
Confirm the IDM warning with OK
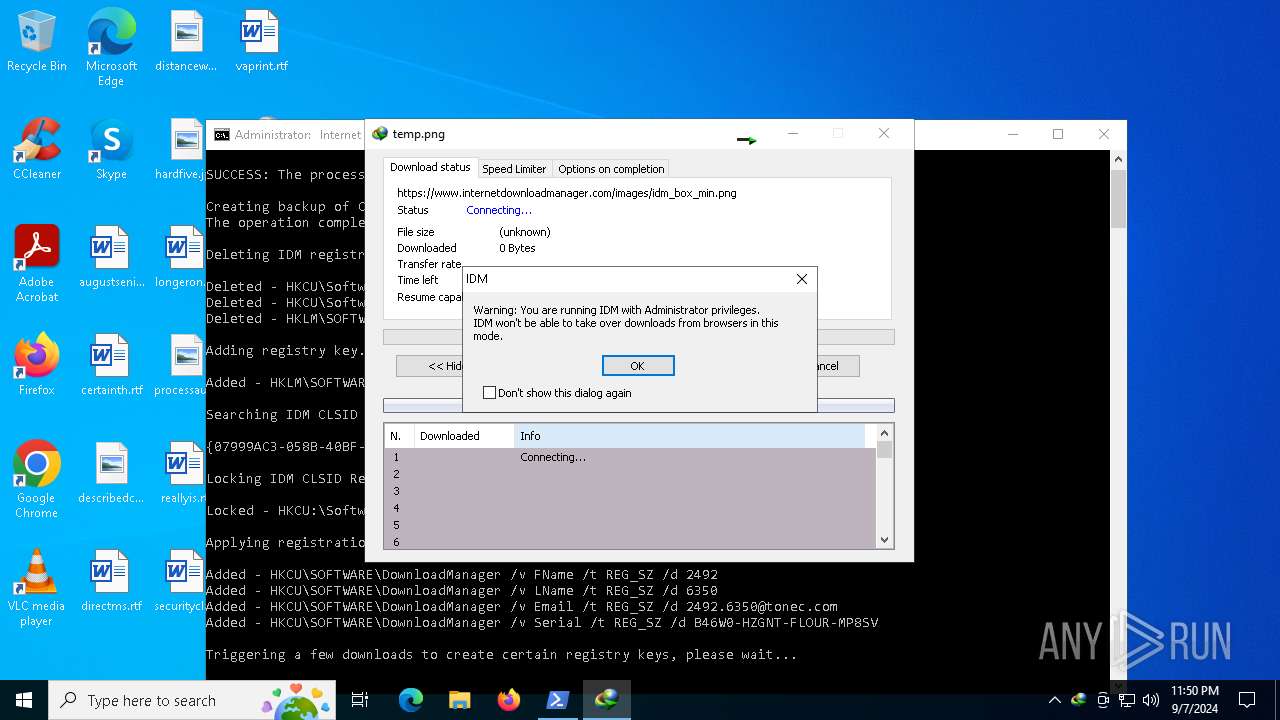[638, 366]
